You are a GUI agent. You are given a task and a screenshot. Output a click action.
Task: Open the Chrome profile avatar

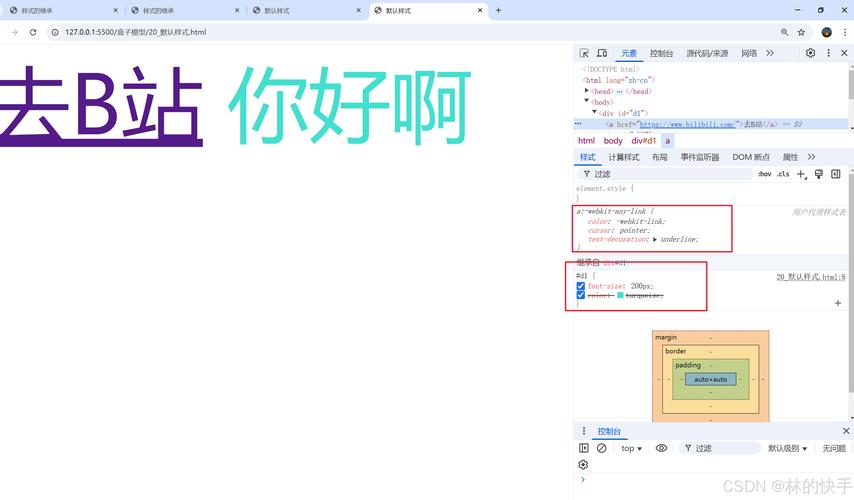click(x=827, y=32)
